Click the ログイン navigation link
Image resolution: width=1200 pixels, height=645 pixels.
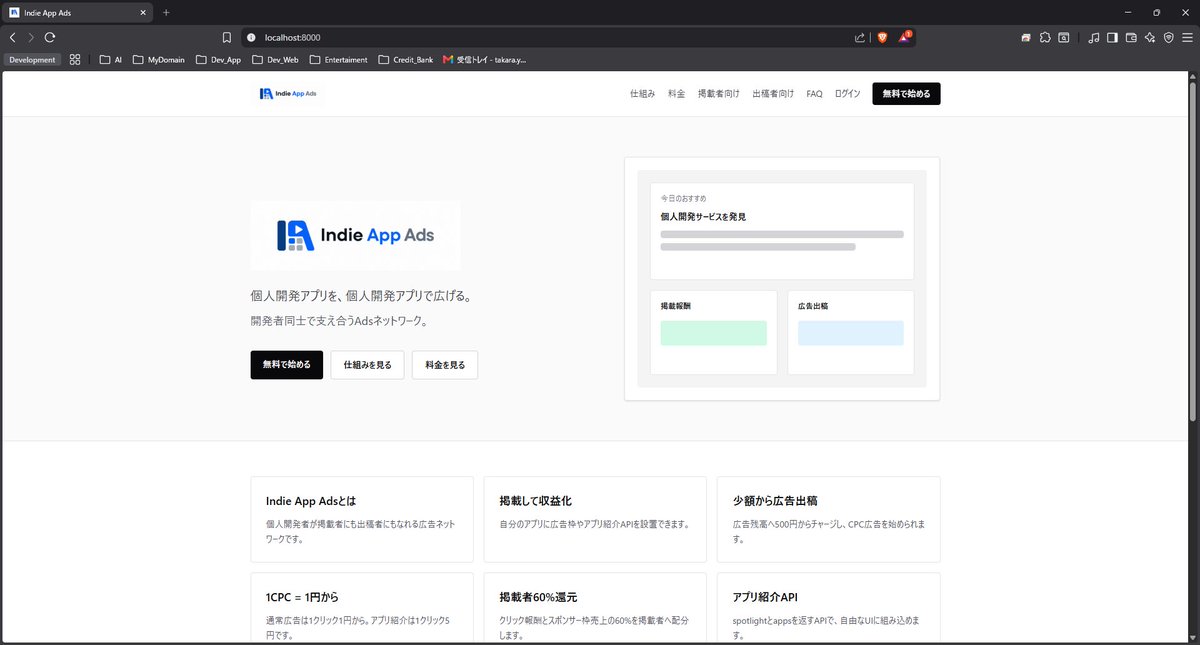[847, 93]
